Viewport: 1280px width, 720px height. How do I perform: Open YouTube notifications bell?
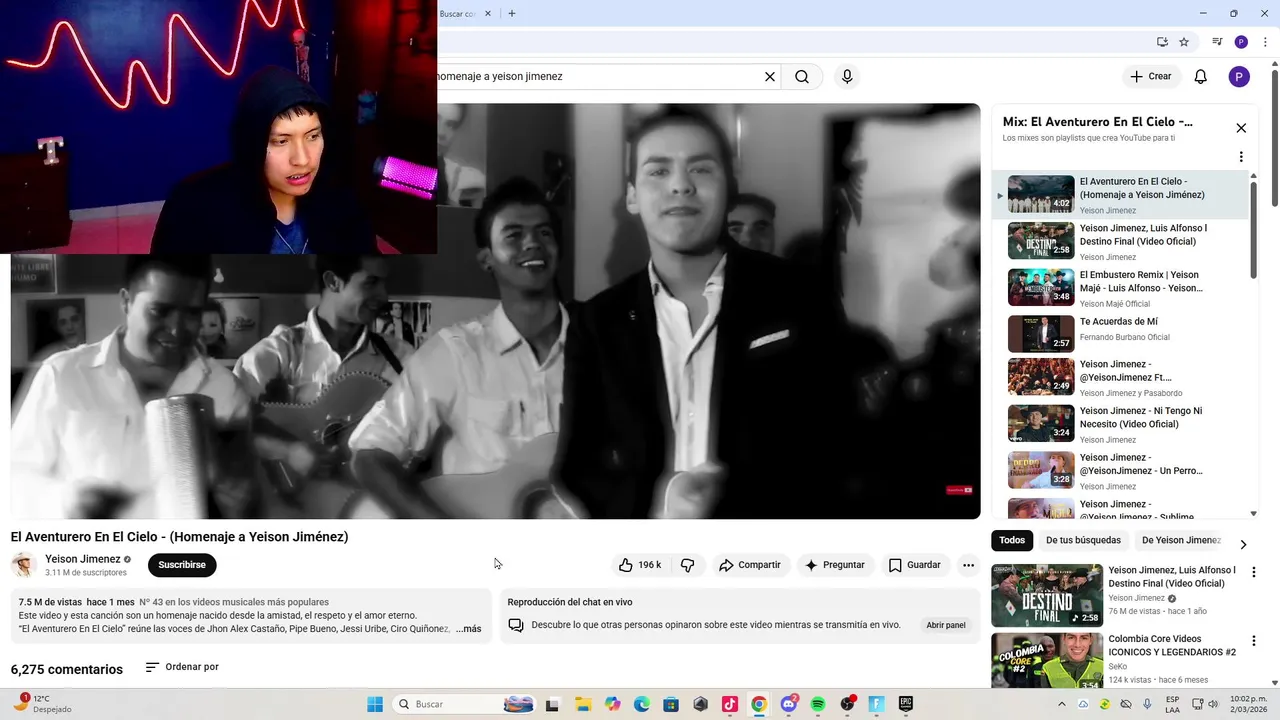click(1201, 76)
